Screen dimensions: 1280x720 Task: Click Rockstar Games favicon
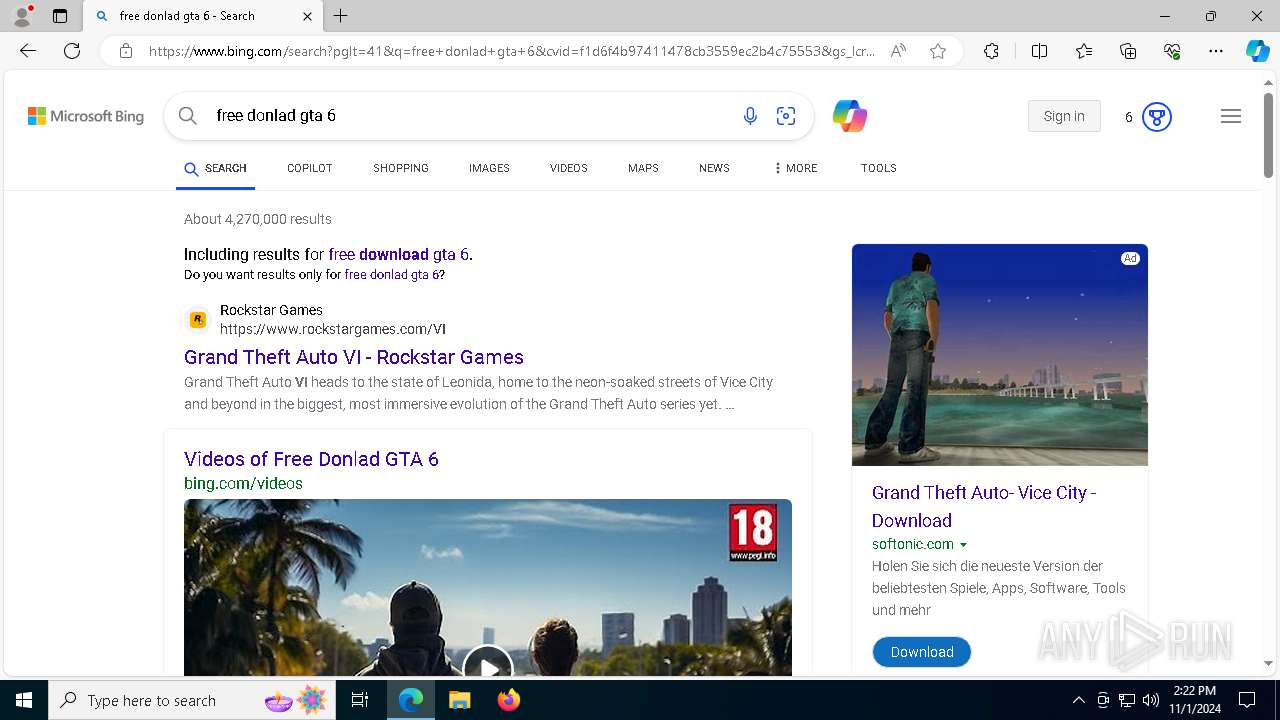click(x=198, y=320)
